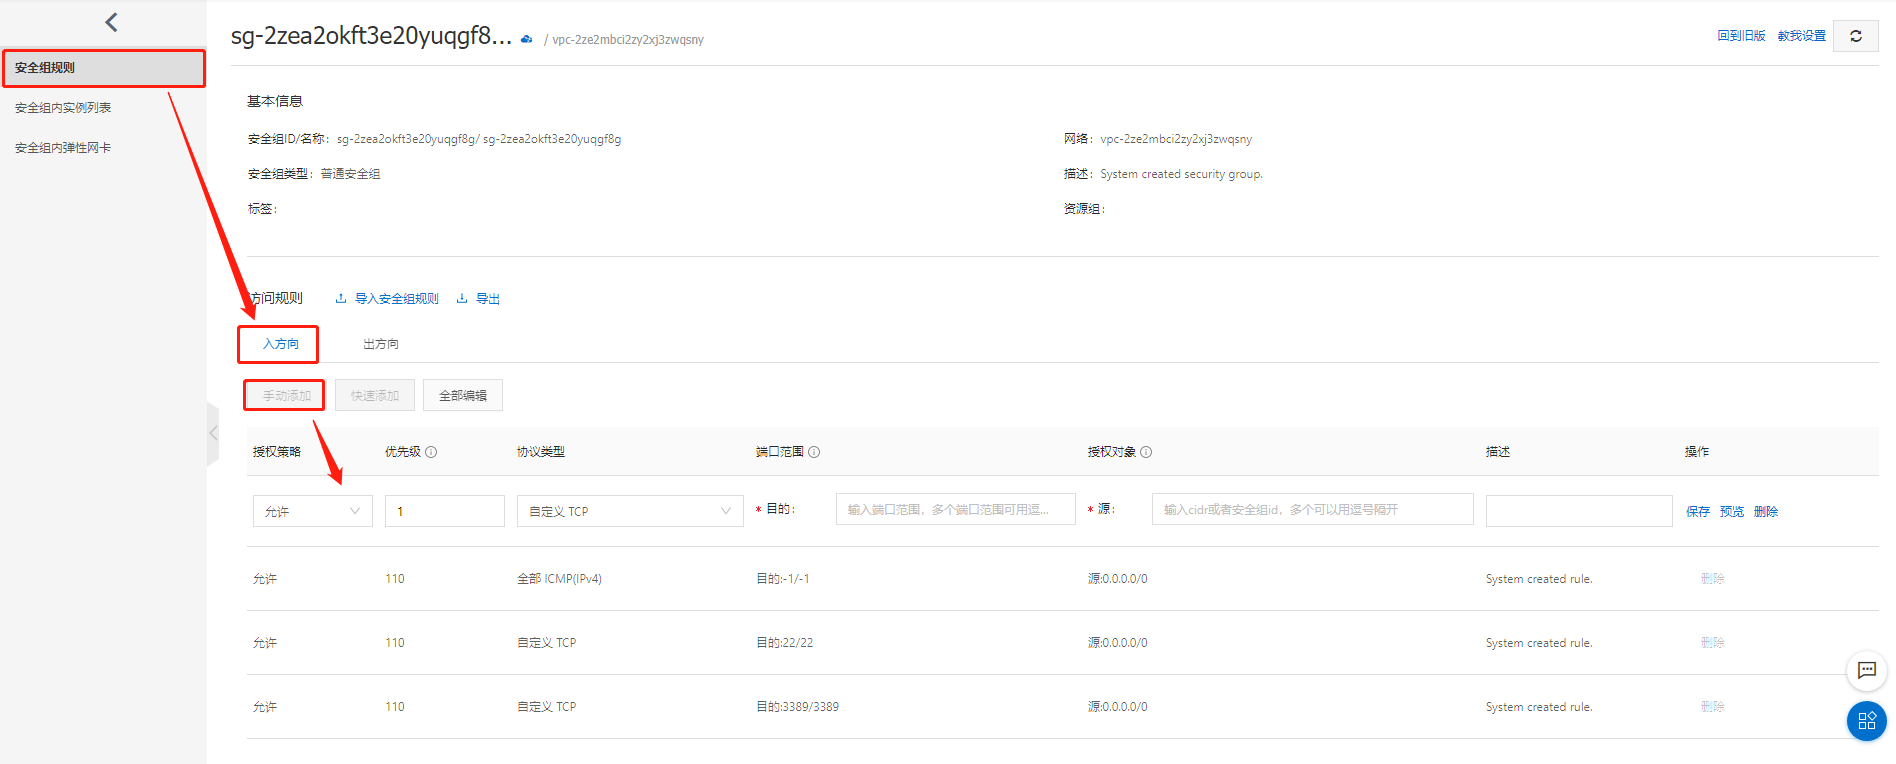Viewport: 1896px width, 764px height.
Task: Click the download icon beside 导出
Action: tap(462, 298)
